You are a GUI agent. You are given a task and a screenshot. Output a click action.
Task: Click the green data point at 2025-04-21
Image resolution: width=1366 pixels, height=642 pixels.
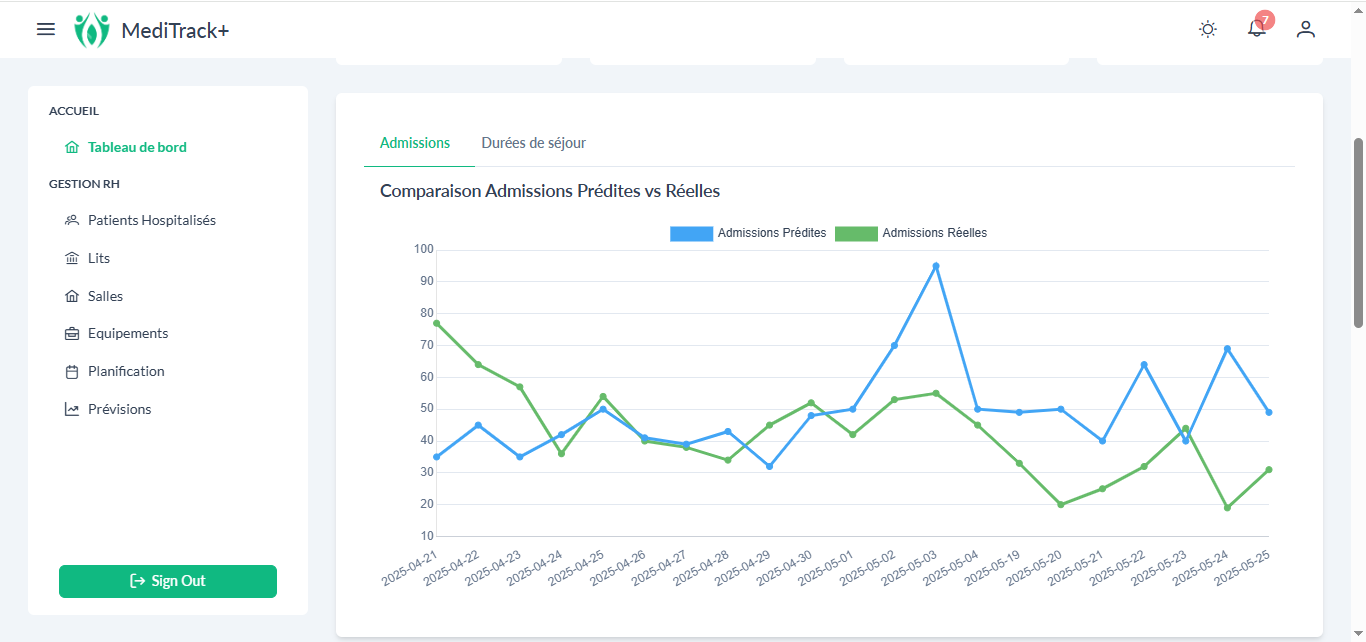click(437, 323)
